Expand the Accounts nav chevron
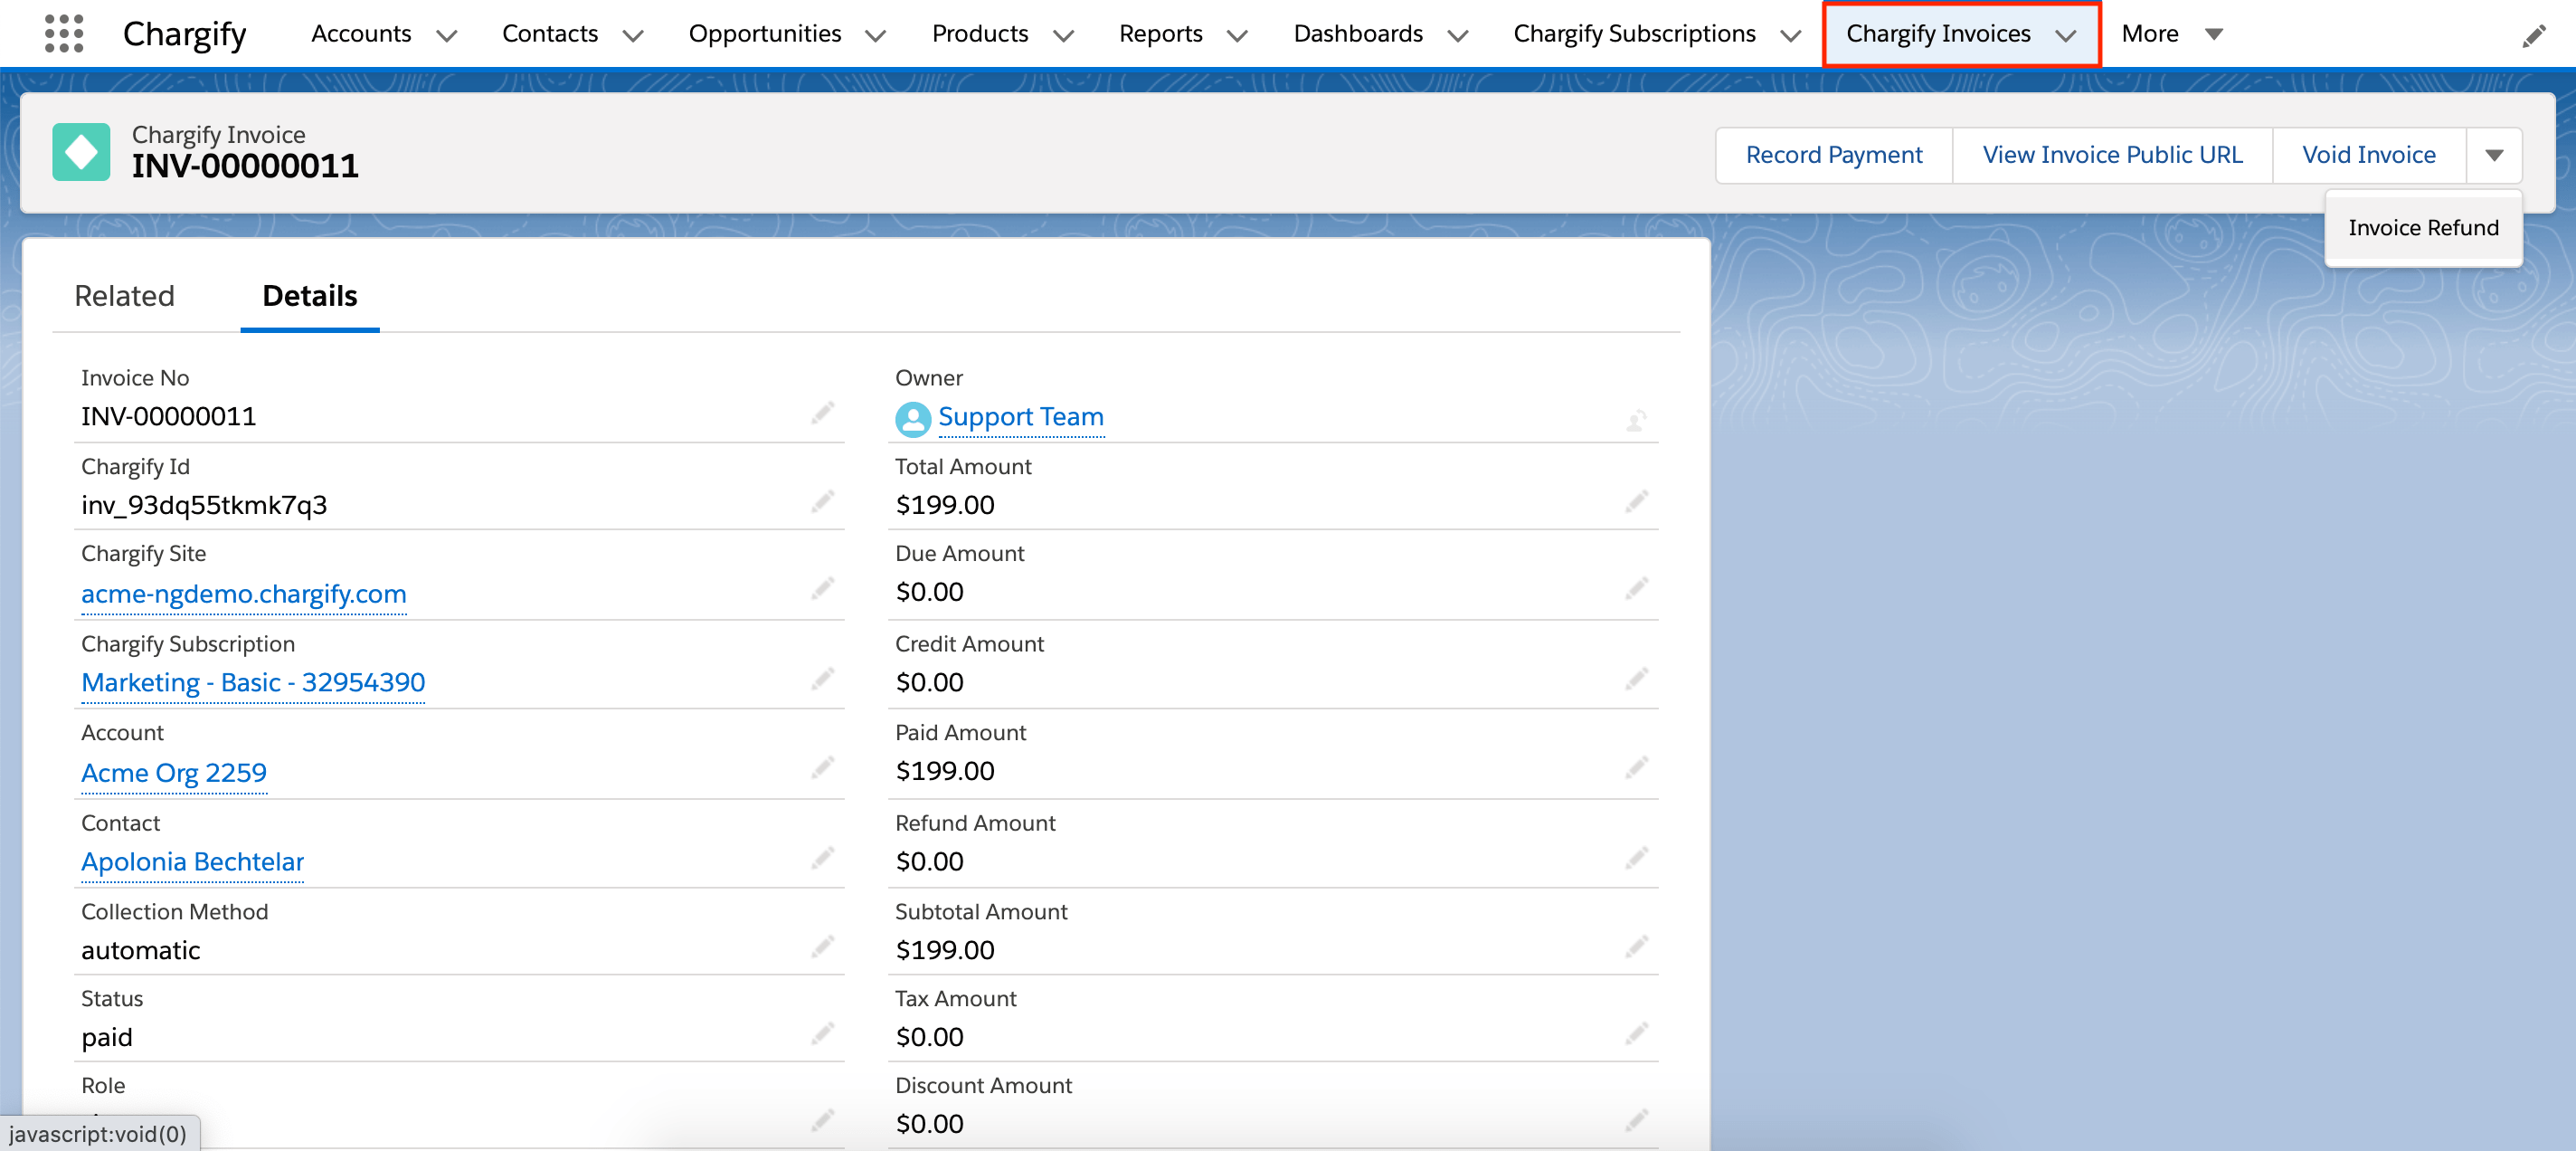2576x1151 pixels. pos(447,35)
